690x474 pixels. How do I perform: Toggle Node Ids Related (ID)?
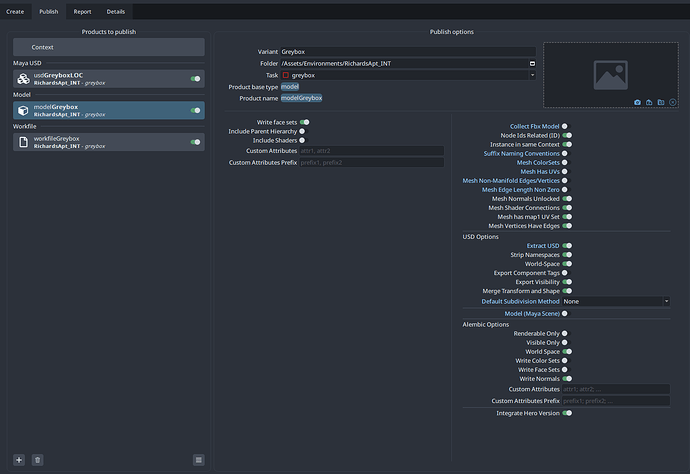567,136
